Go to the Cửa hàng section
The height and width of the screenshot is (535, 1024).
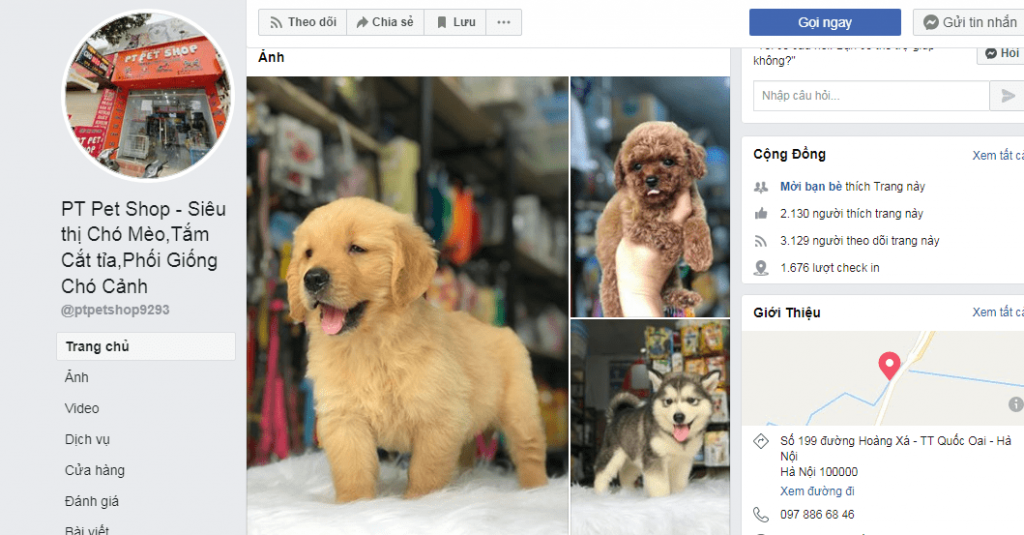click(95, 470)
